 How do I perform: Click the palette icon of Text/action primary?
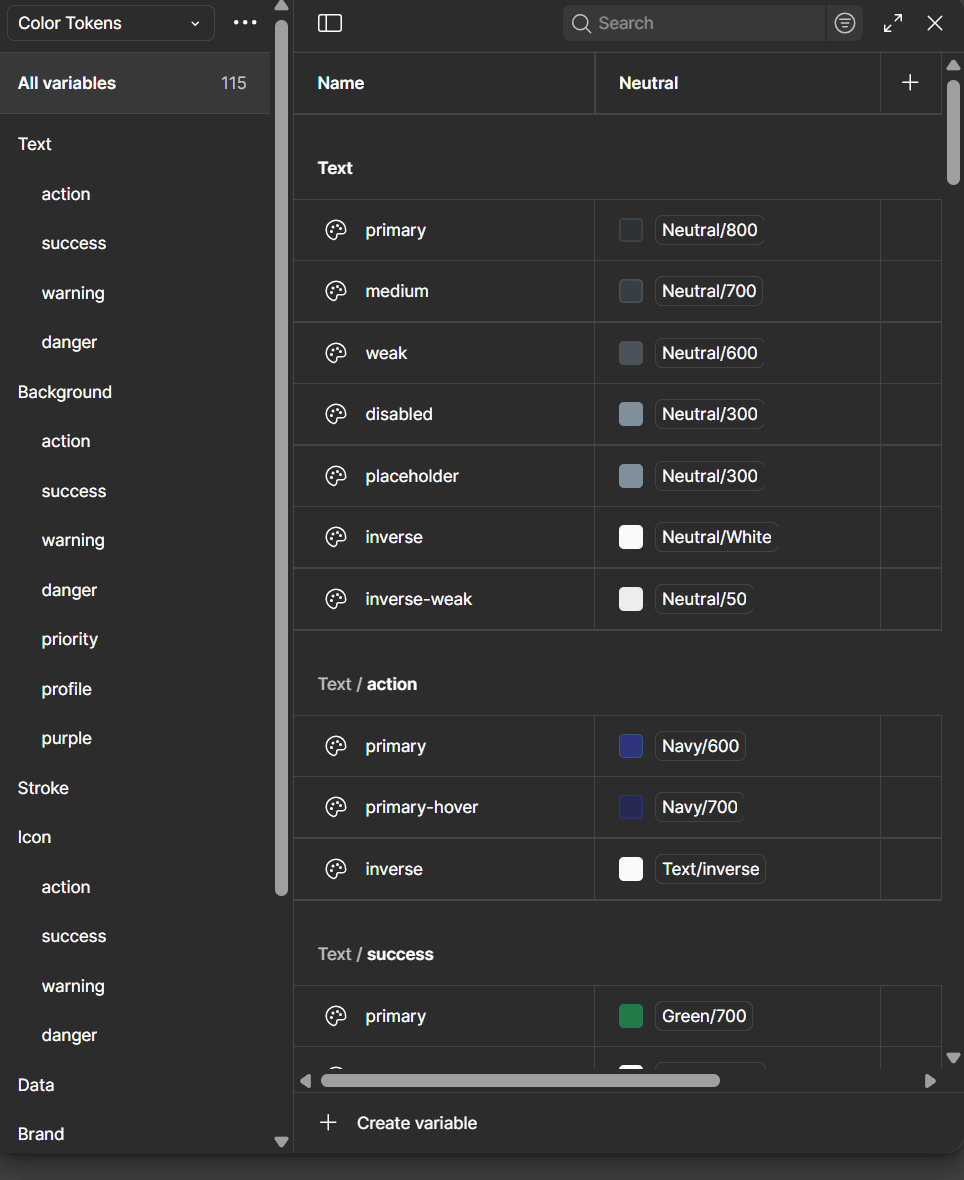coord(336,747)
